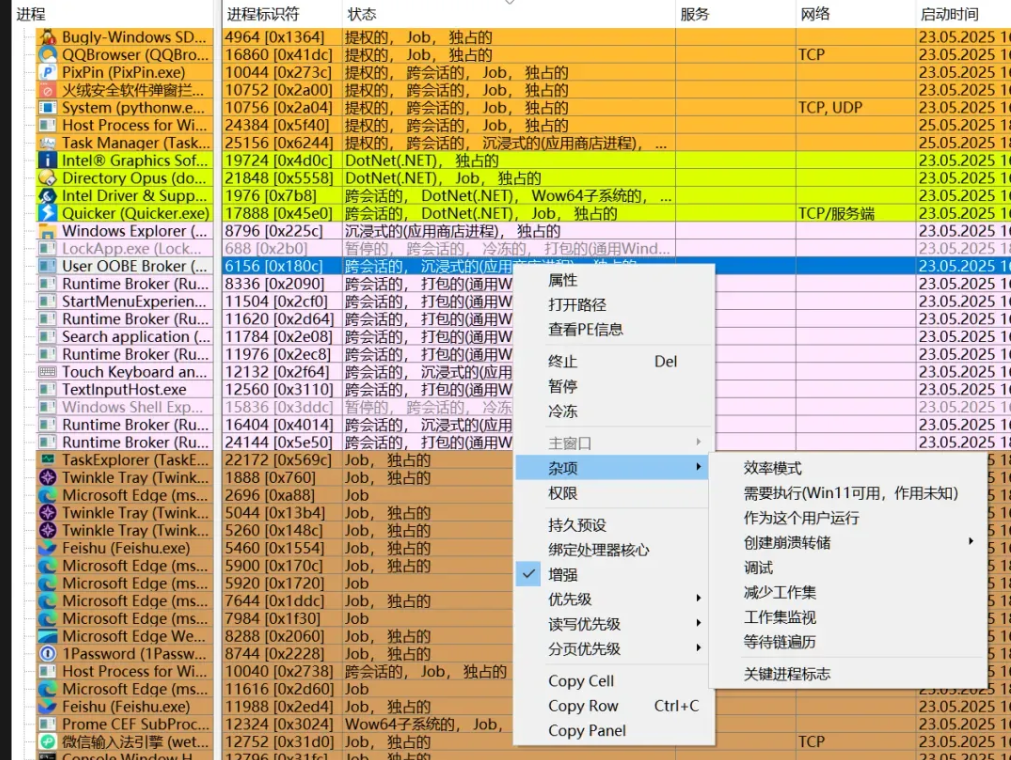
Task: Click the TextInputHost.exe process icon
Action: pos(48,389)
